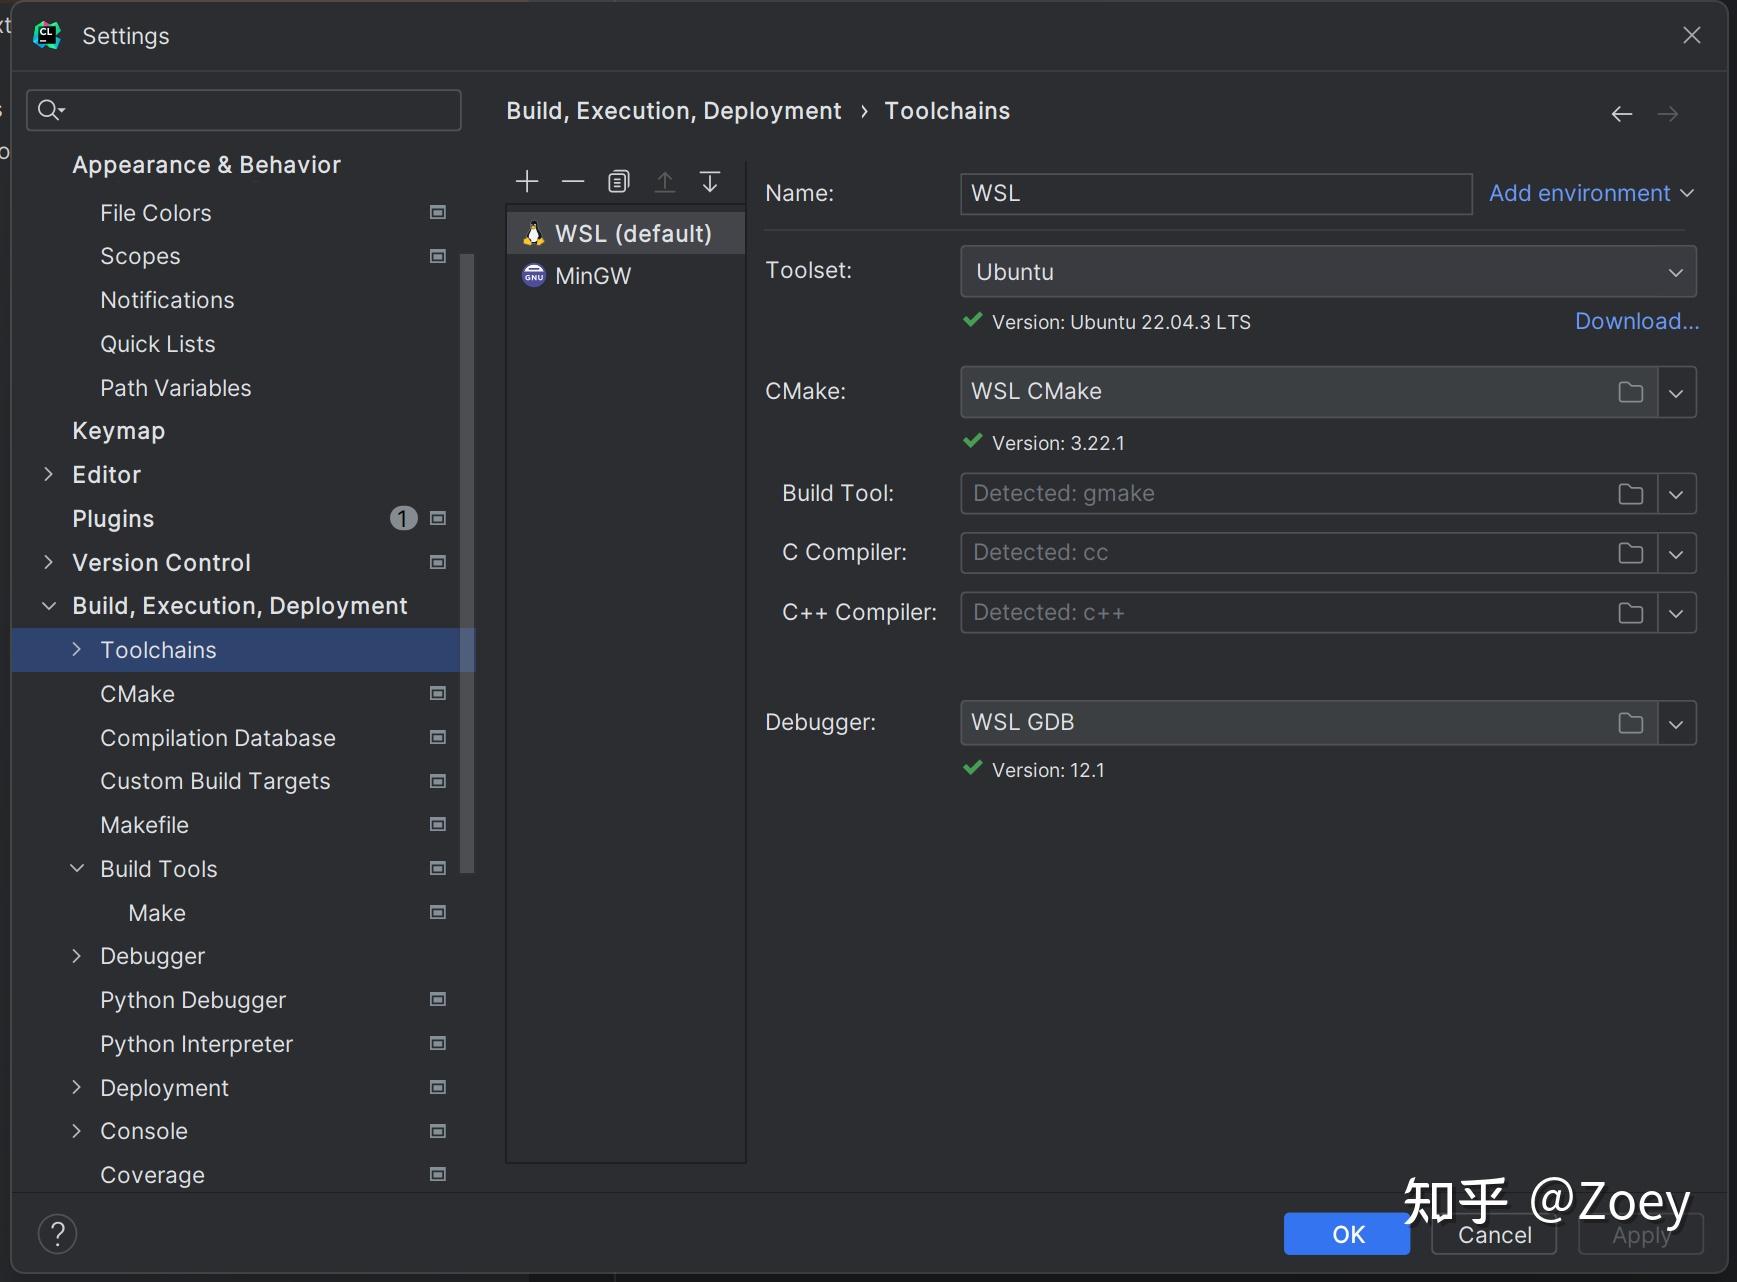Expand the Editor settings node
This screenshot has width=1737, height=1282.
(49, 475)
